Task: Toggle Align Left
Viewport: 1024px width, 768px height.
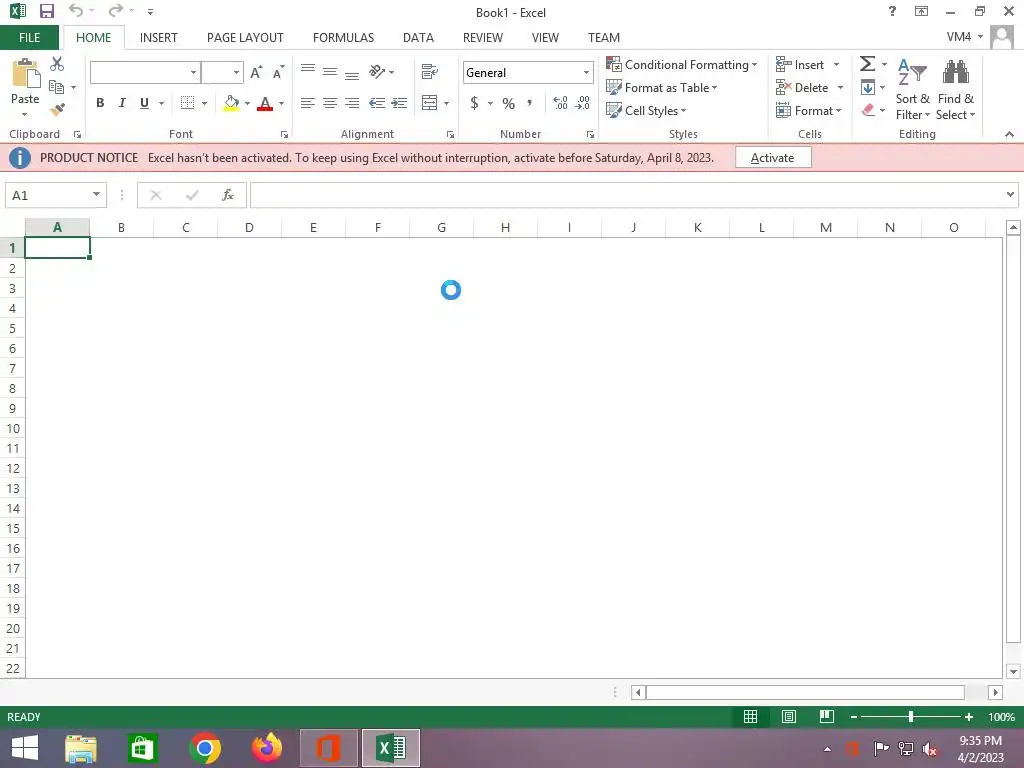Action: click(x=308, y=103)
